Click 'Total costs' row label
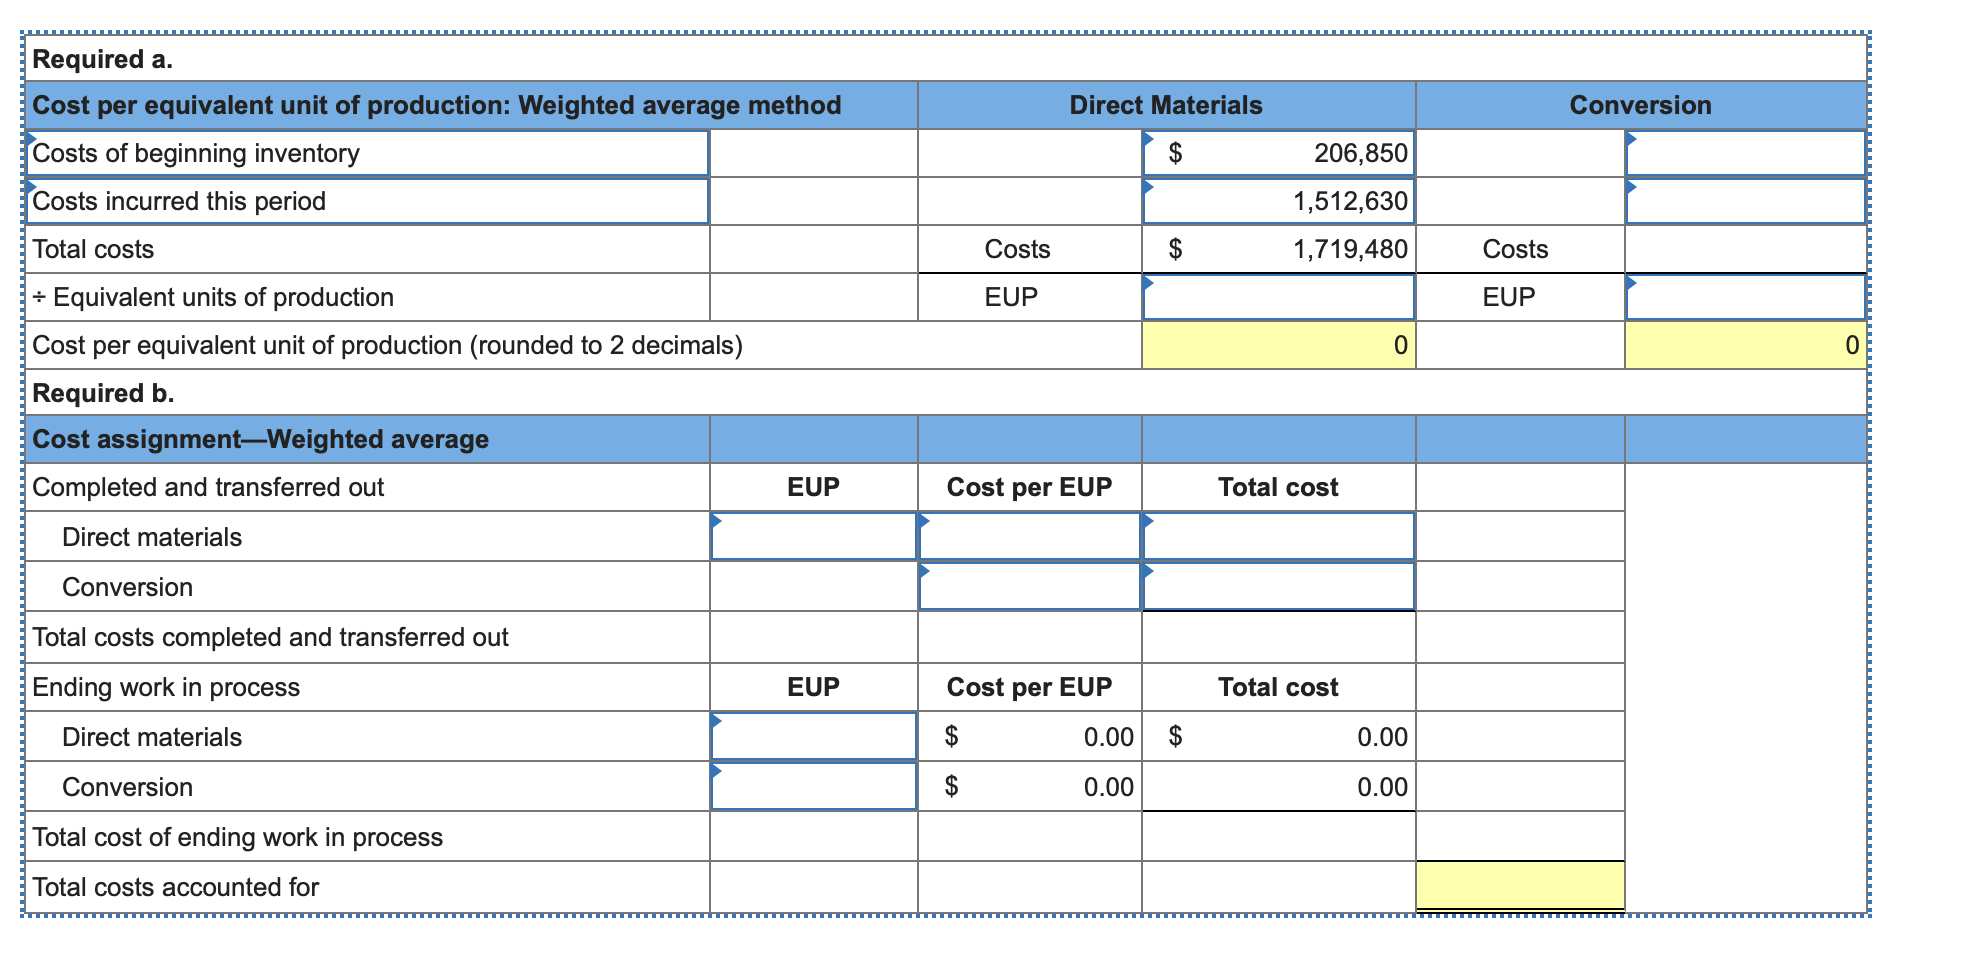 click(93, 249)
